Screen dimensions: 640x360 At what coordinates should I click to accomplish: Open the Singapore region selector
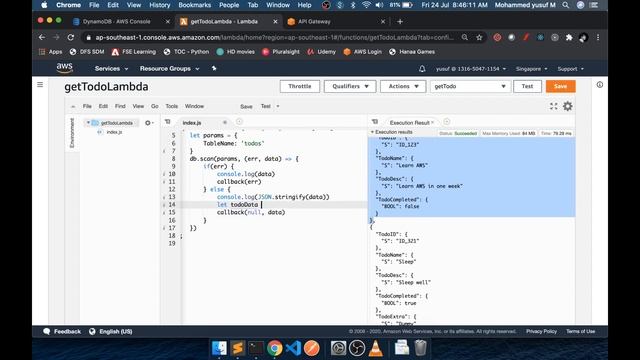531,69
